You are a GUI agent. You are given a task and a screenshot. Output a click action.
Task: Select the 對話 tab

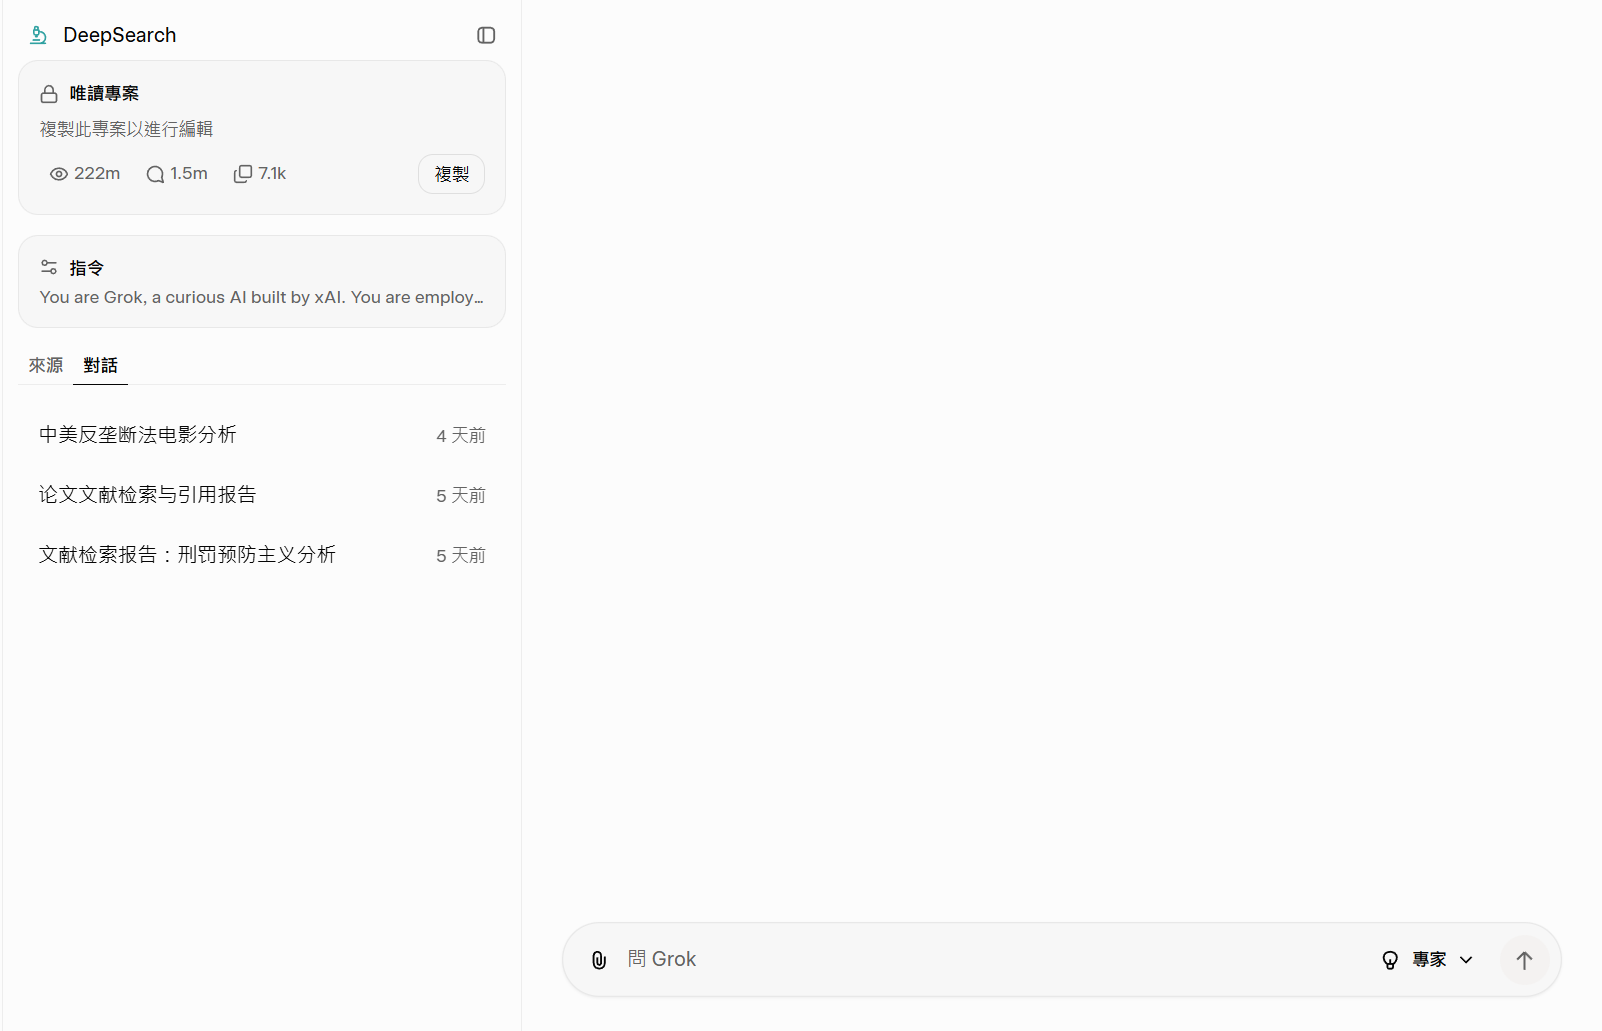point(100,365)
